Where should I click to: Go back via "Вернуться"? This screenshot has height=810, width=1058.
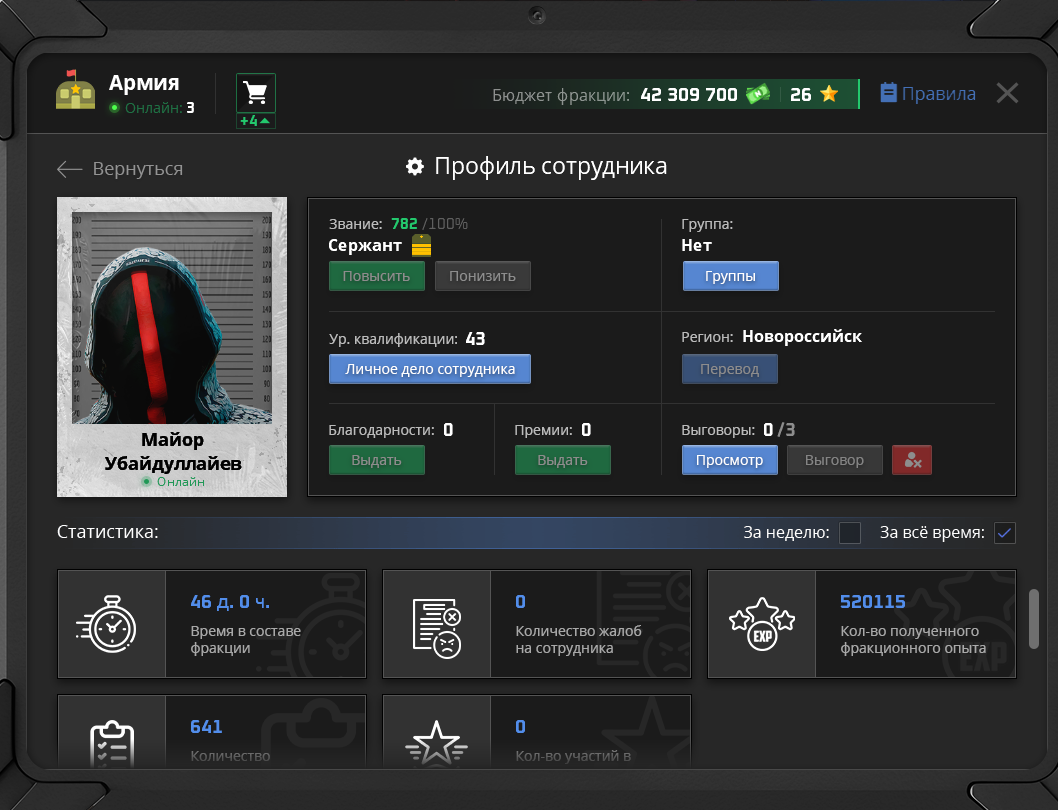click(x=120, y=169)
